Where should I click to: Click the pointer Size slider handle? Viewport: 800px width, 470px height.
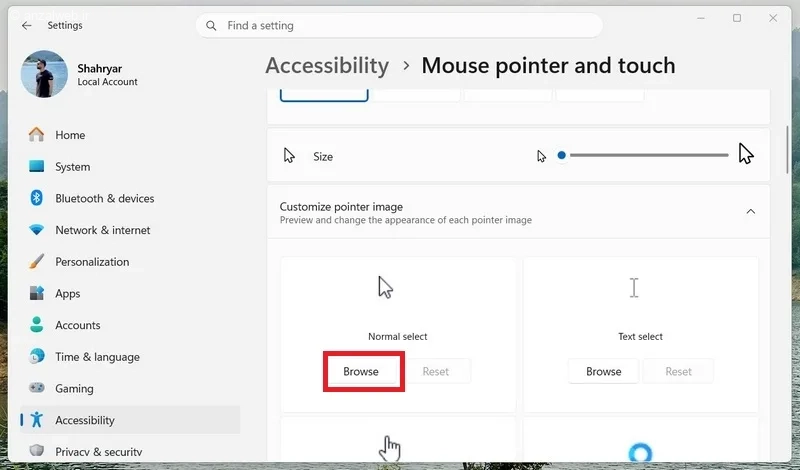(562, 155)
